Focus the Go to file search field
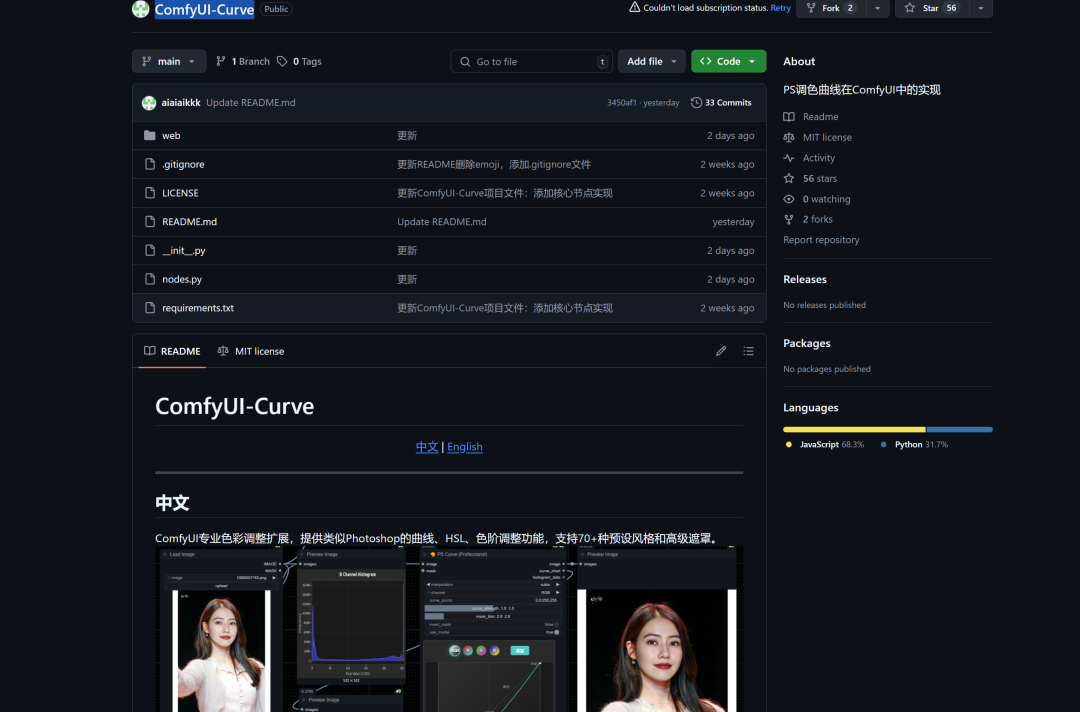The image size is (1080, 712). [531, 61]
